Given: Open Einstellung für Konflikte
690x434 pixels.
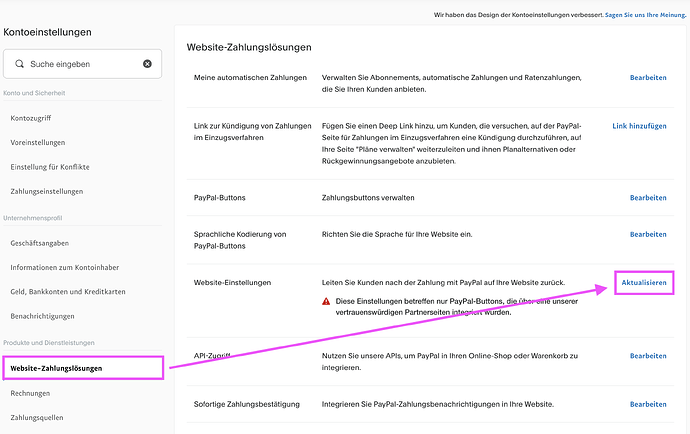Looking at the screenshot, I should pos(50,167).
